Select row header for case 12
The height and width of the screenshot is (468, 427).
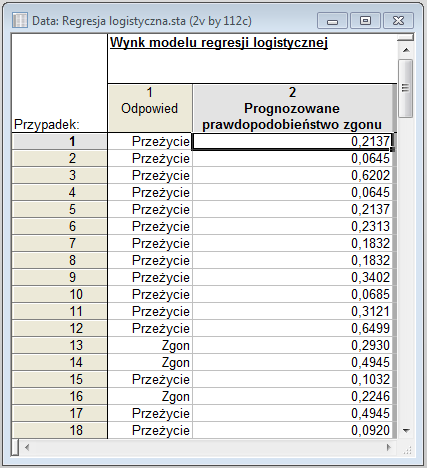pos(59,328)
